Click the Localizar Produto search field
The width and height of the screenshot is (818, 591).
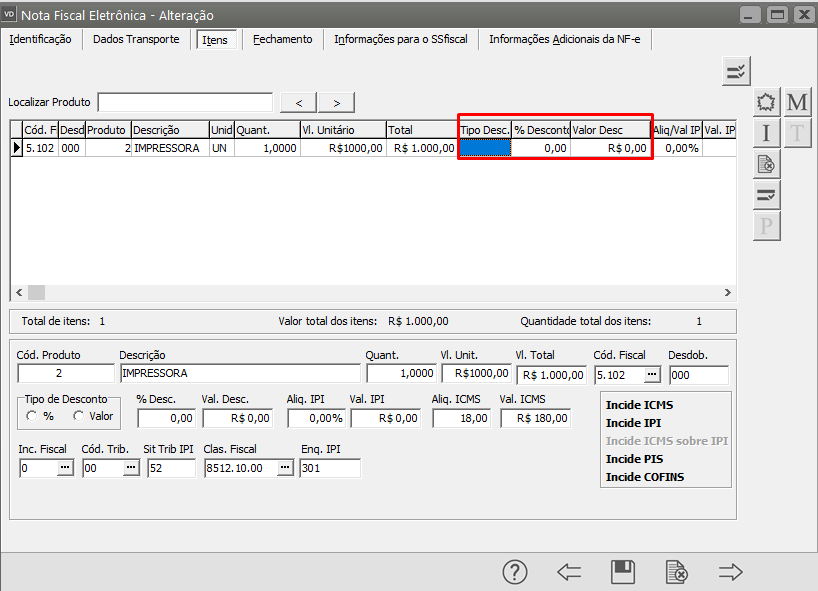point(185,102)
